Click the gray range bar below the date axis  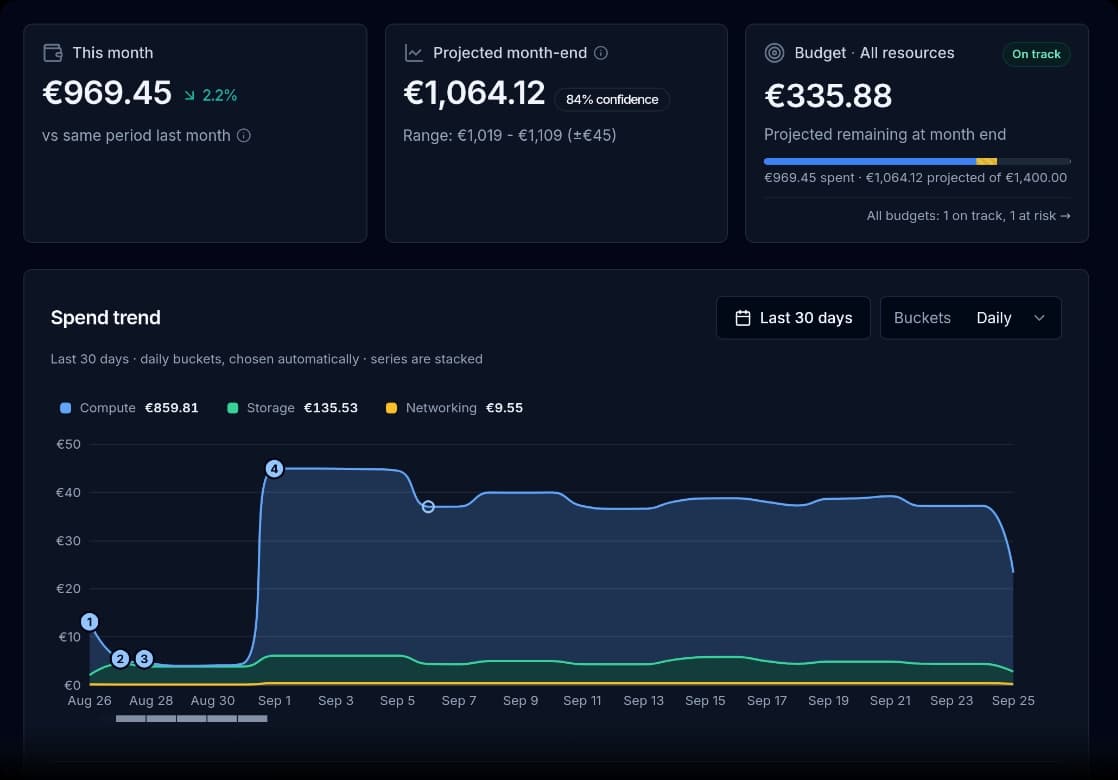[x=192, y=719]
